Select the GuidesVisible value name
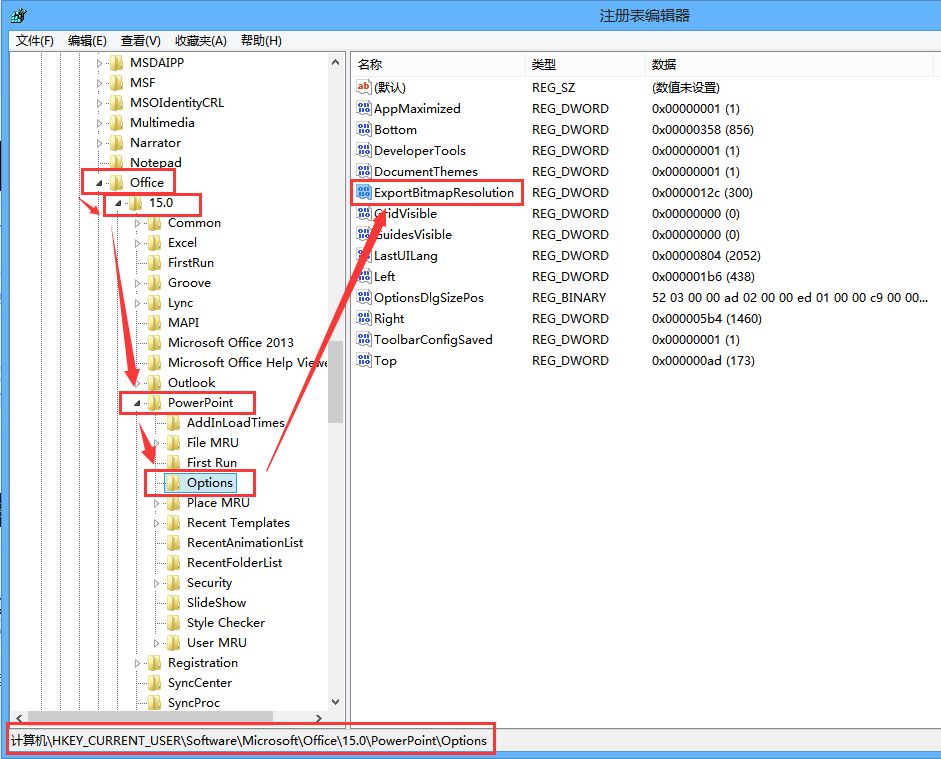This screenshot has height=759, width=941. pyautogui.click(x=413, y=235)
